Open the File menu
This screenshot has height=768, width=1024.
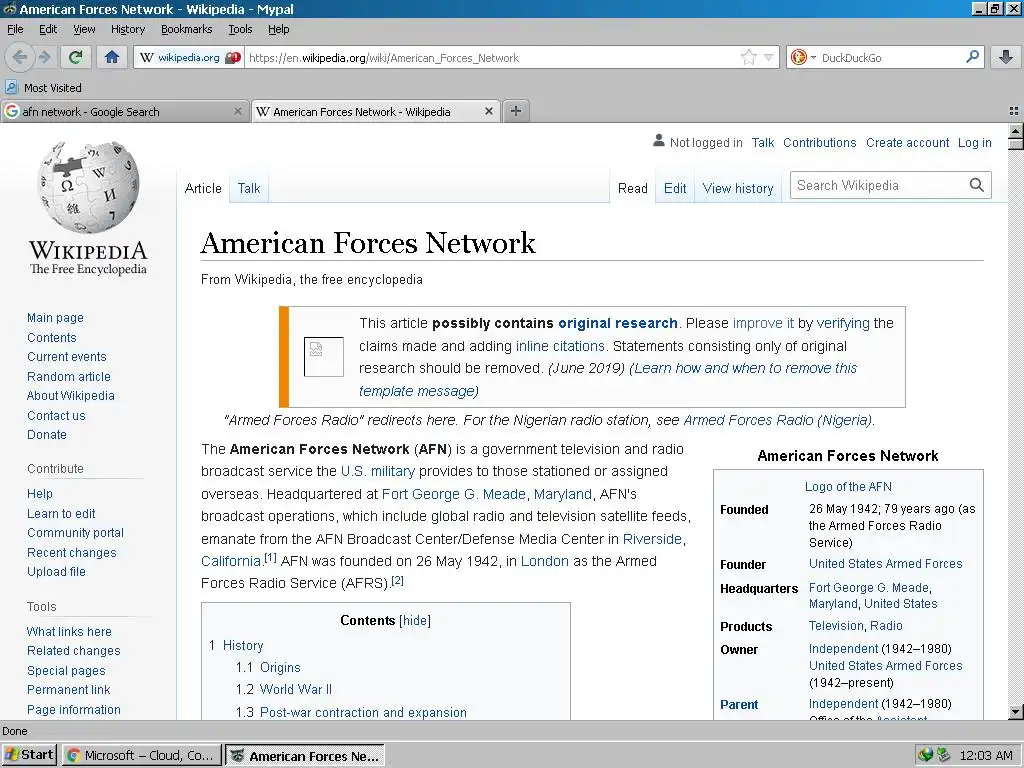(x=15, y=29)
